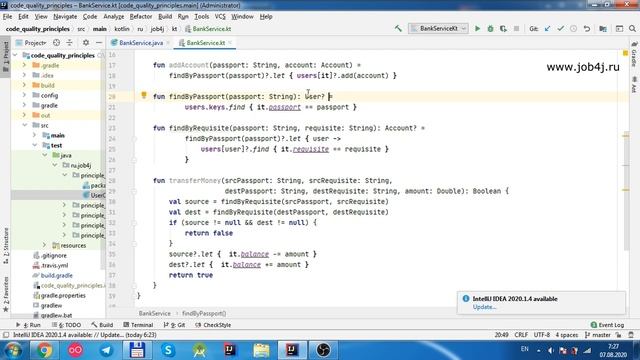Click the yellow inspection indicator at editor top right

(625, 53)
